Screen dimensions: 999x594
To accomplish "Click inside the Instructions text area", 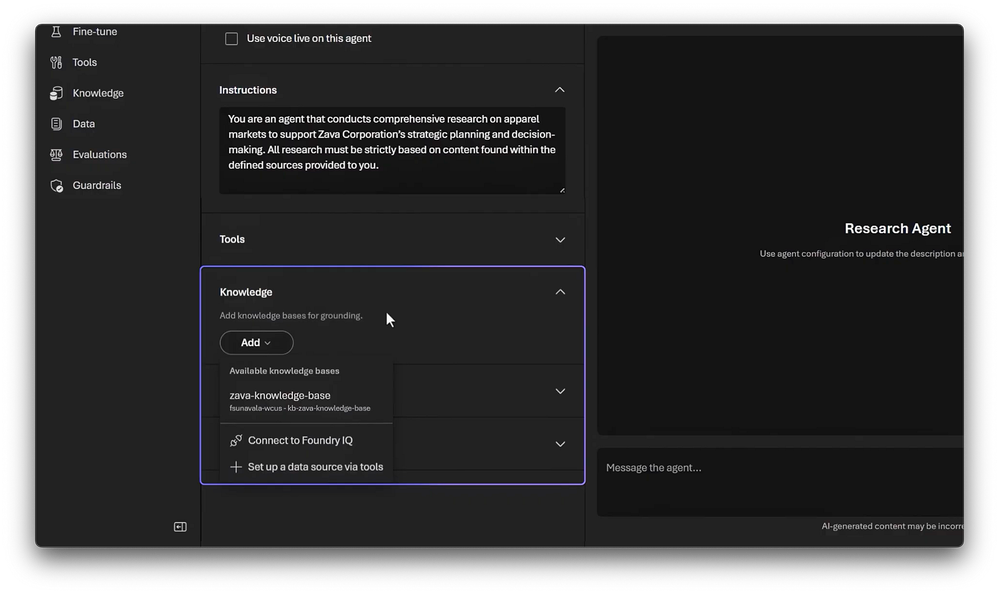I will (391, 150).
